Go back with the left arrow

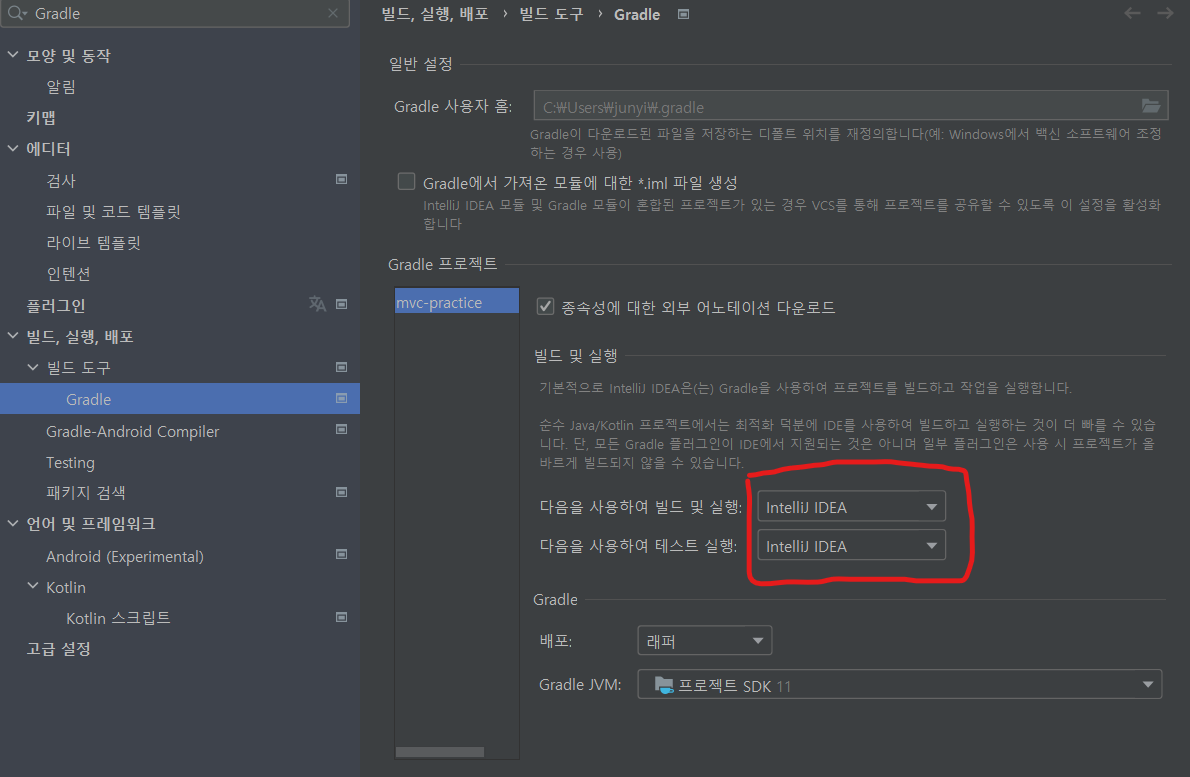click(1132, 13)
